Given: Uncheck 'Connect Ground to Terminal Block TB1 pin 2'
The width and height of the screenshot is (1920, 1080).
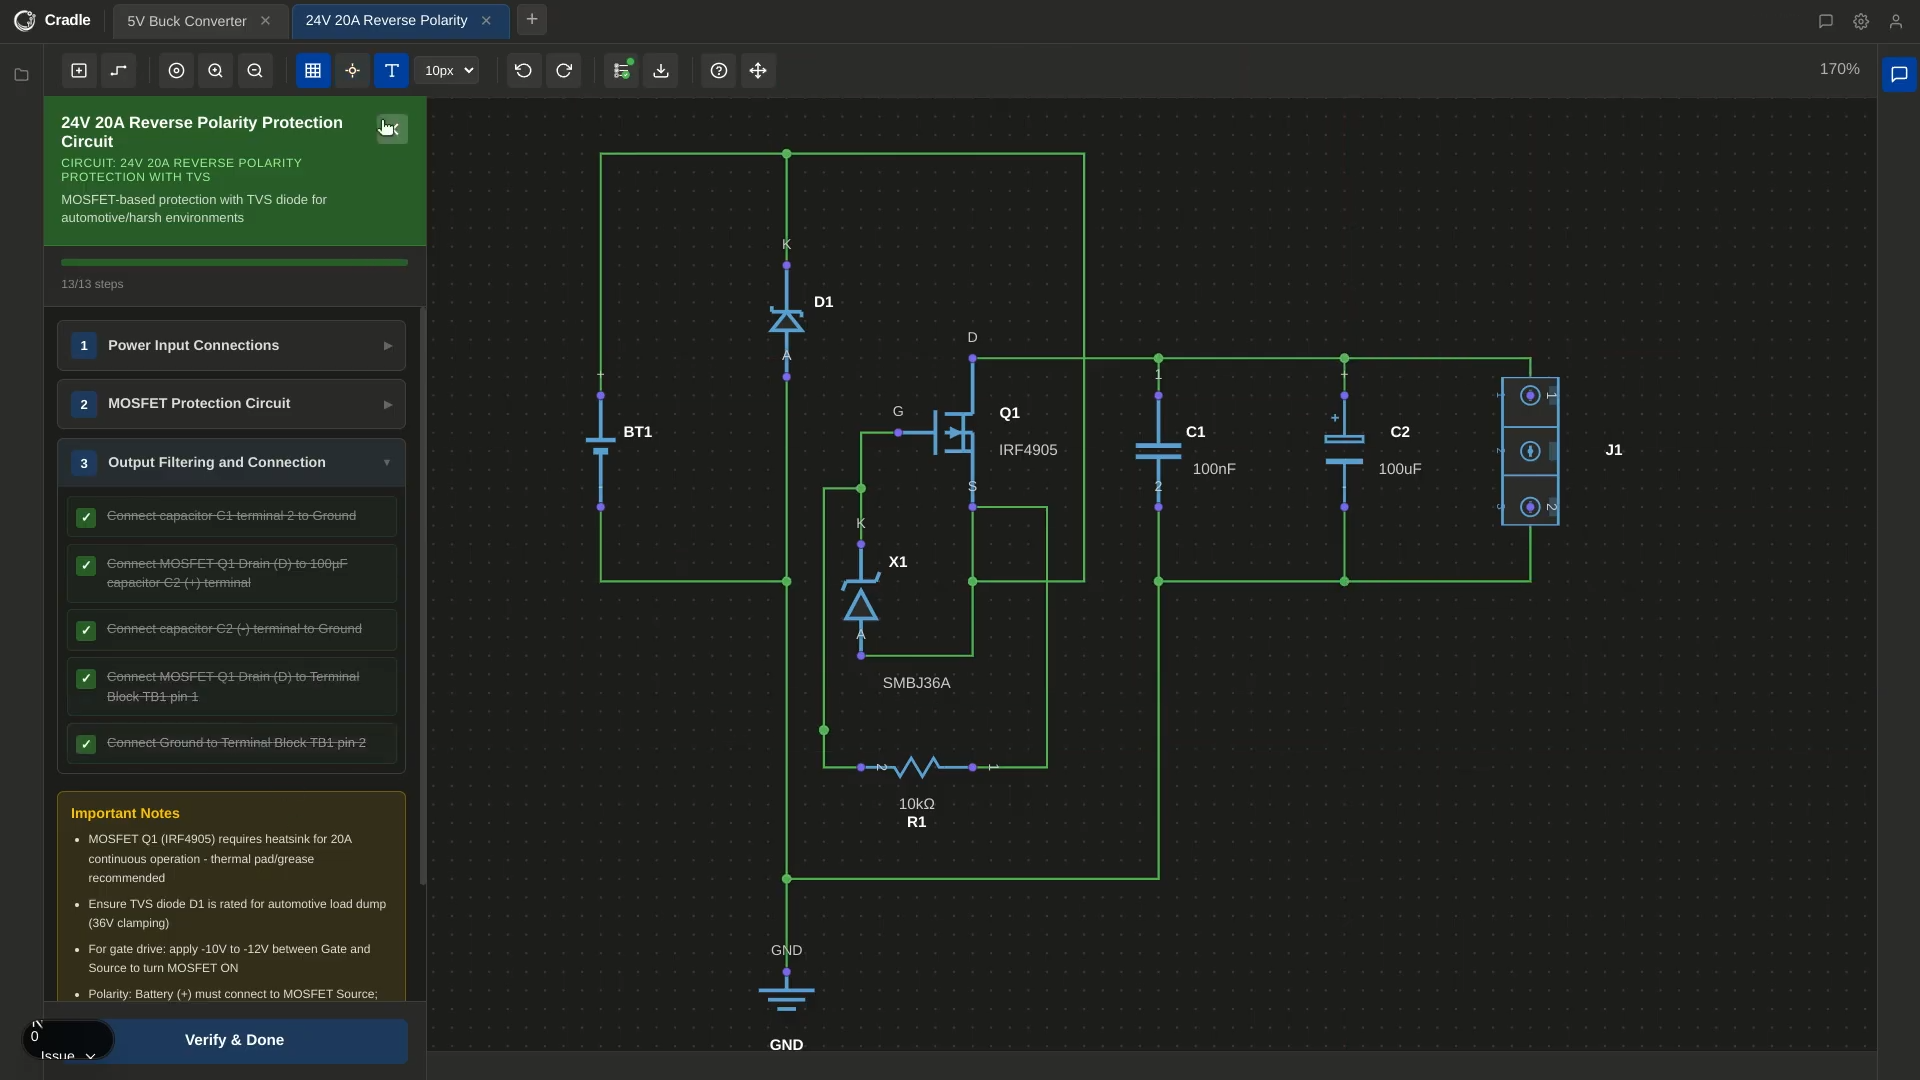Looking at the screenshot, I should (x=86, y=744).
